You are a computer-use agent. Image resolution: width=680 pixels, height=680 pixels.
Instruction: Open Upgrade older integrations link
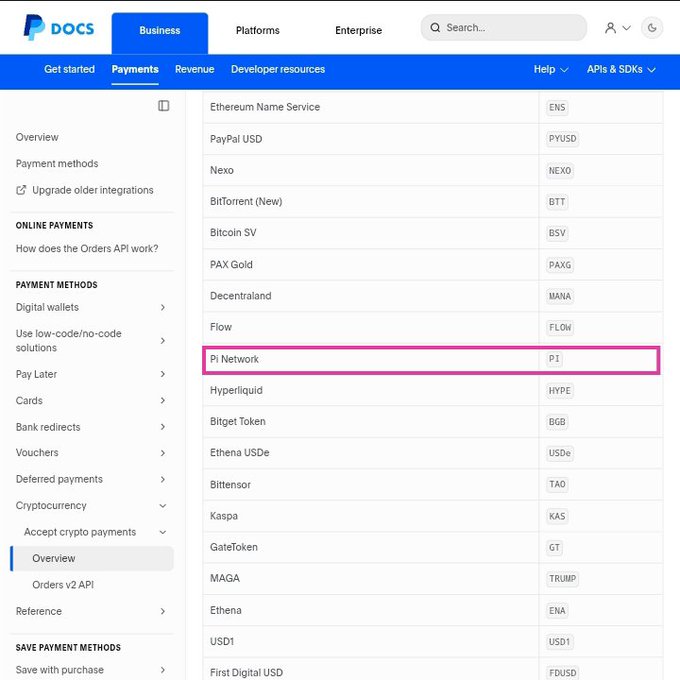pyautogui.click(x=92, y=190)
